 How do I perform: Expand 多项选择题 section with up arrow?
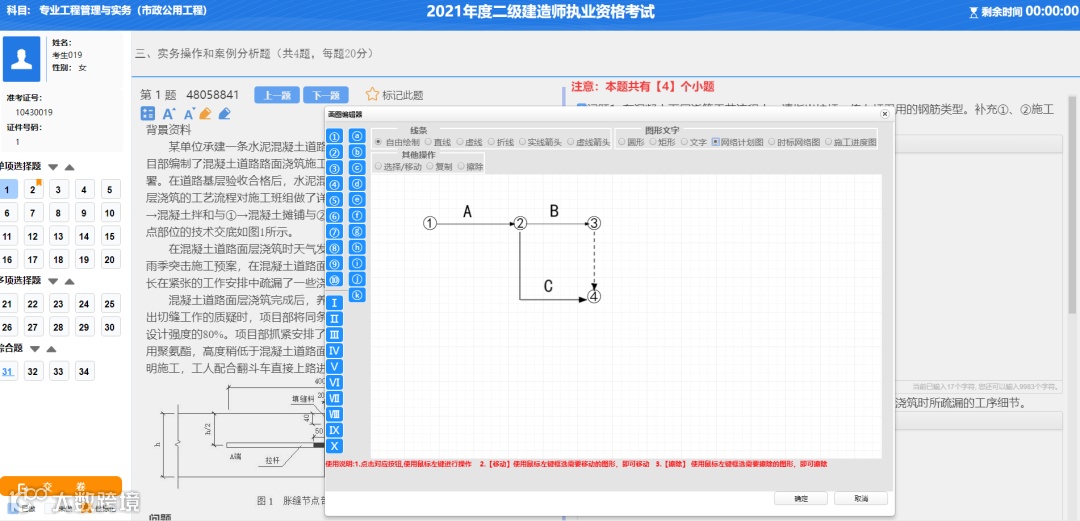pyautogui.click(x=70, y=281)
